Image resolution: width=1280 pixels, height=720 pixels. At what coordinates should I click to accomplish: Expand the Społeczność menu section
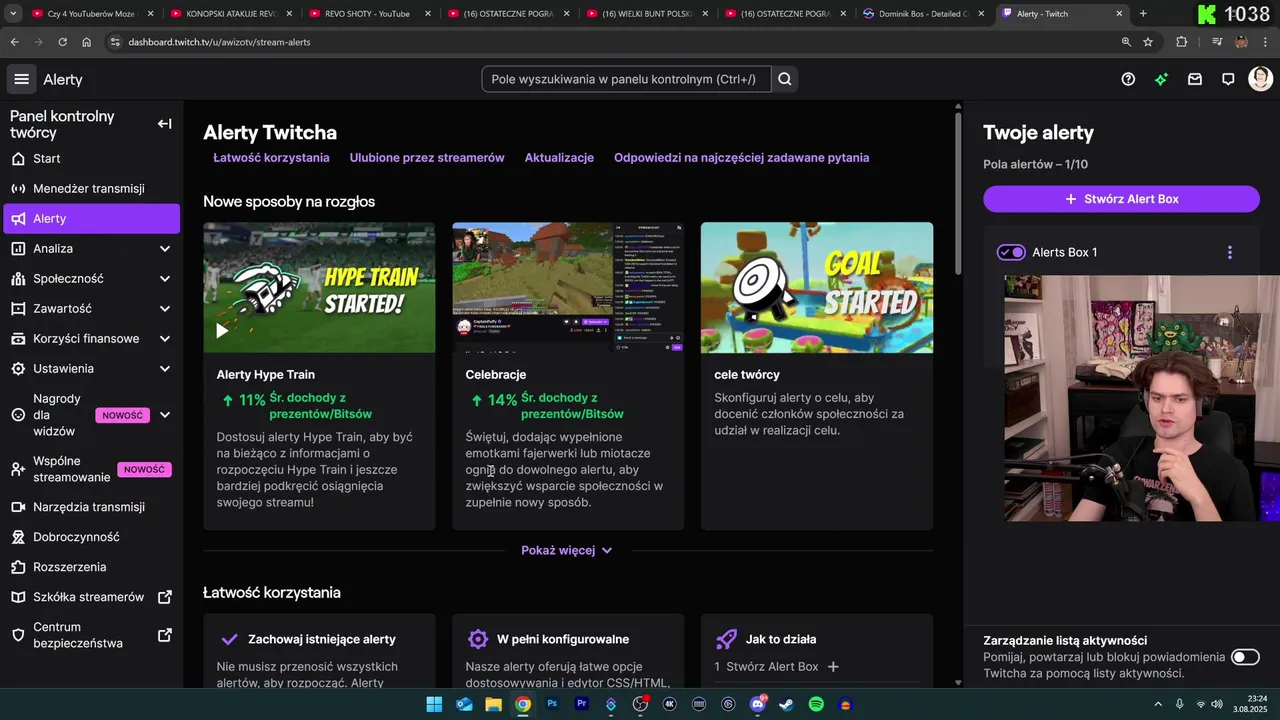point(165,279)
